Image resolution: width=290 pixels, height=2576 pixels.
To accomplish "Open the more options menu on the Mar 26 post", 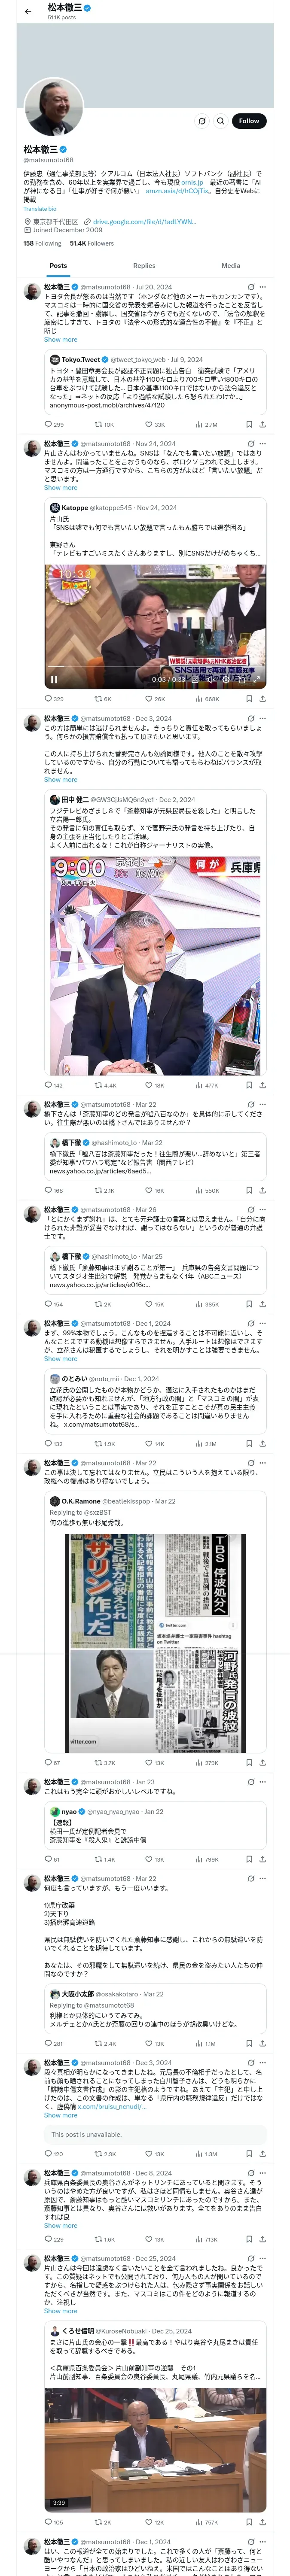I will [x=263, y=1209].
